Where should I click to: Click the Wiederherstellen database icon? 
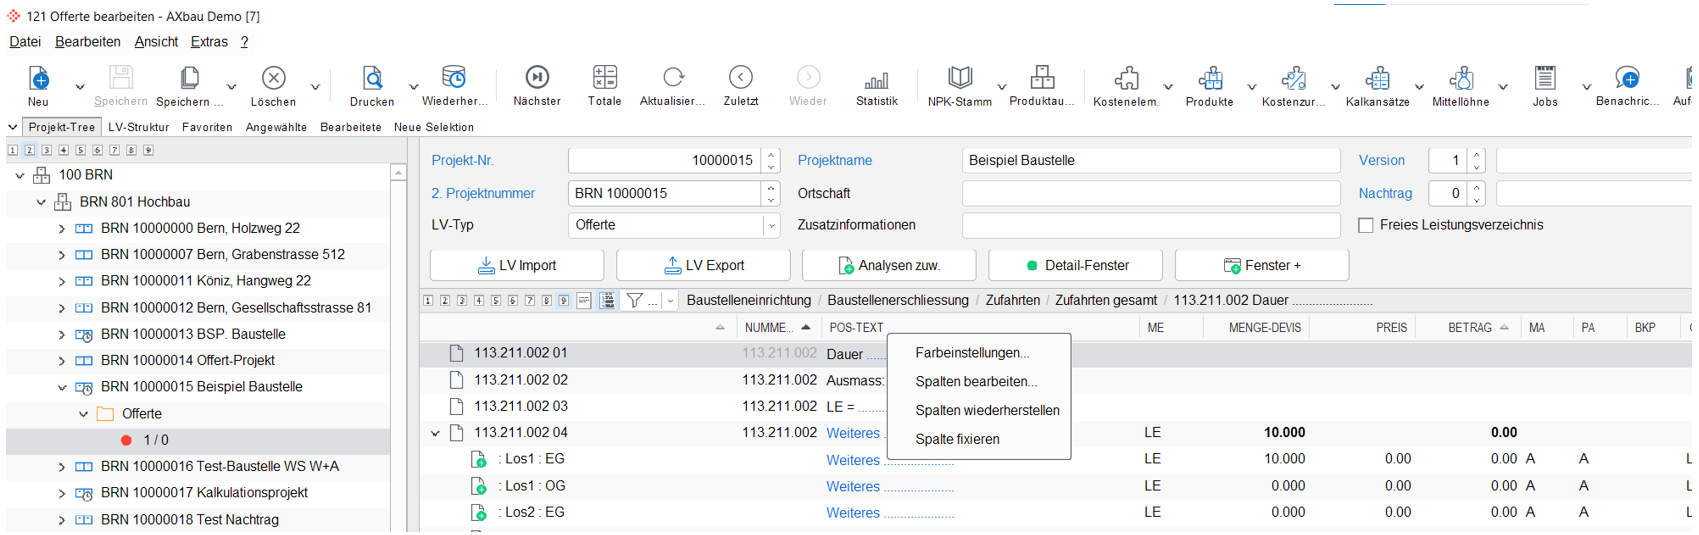click(454, 78)
